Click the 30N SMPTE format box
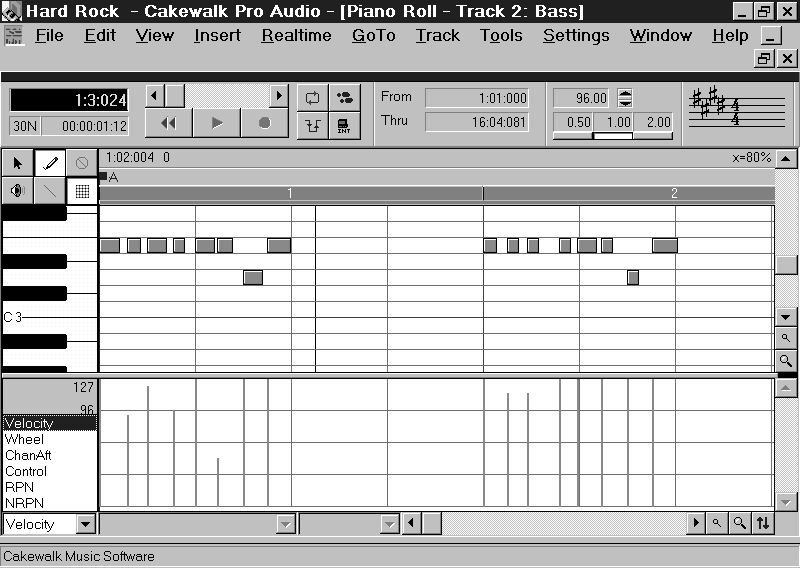 [24, 126]
